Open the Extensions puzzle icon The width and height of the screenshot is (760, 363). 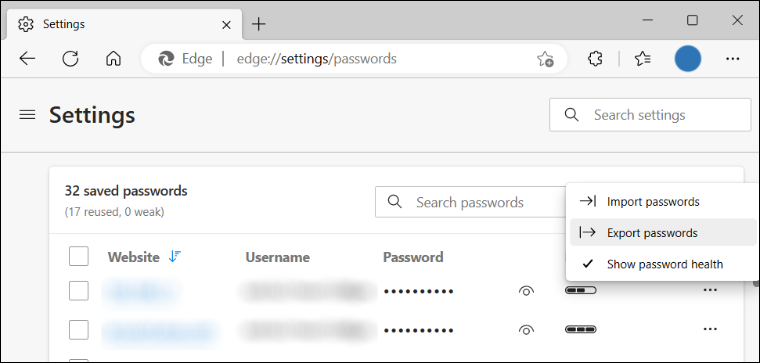tap(595, 59)
